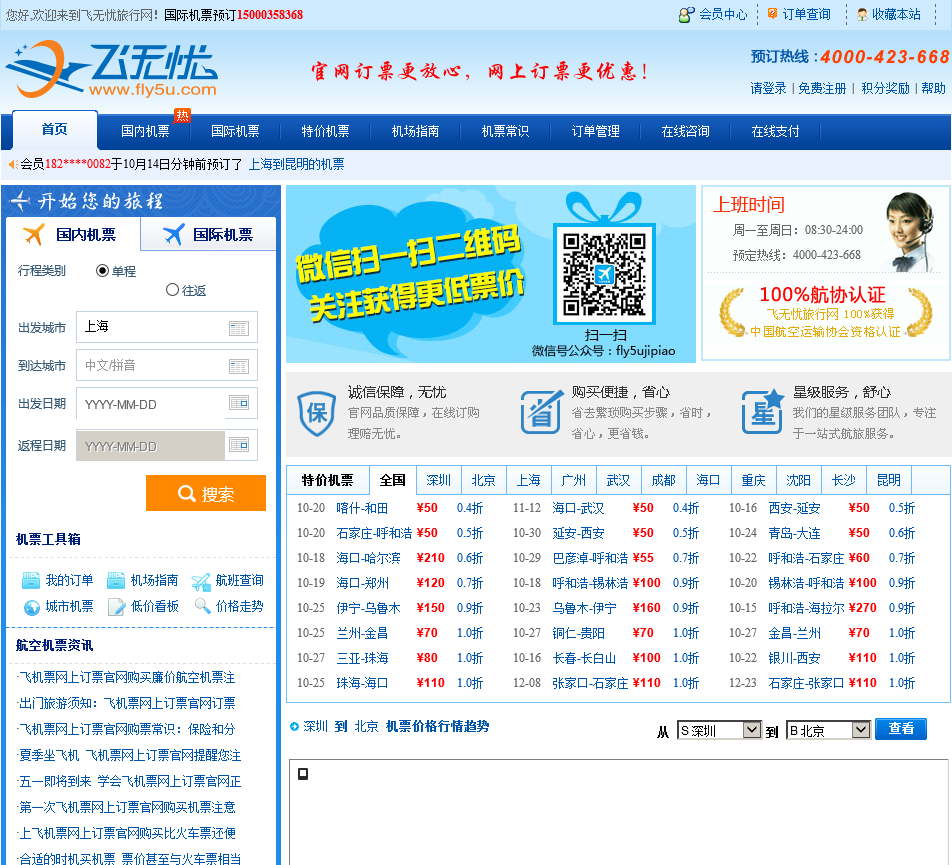This screenshot has height=865, width=952.
Task: Open the 在线支付 navigation item
Action: point(775,131)
